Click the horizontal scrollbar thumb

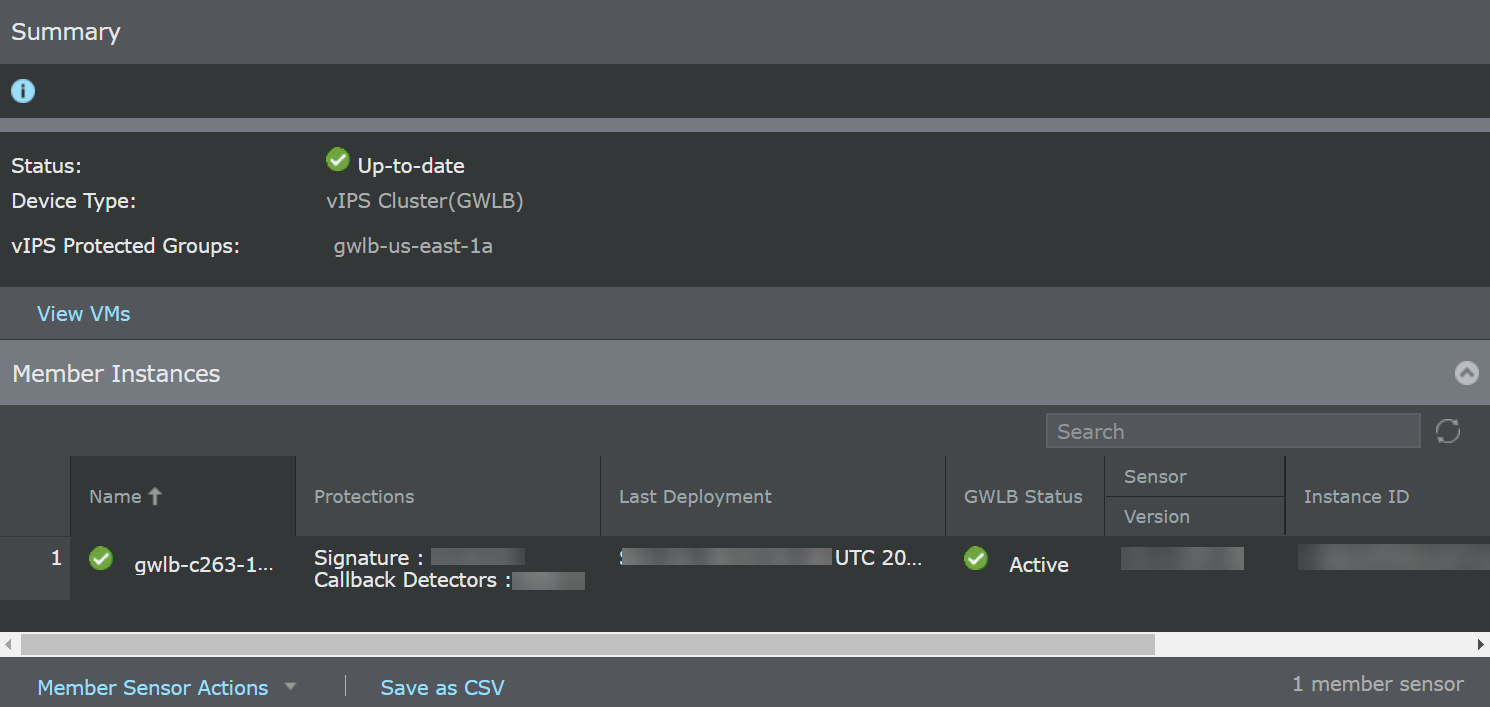tap(588, 644)
